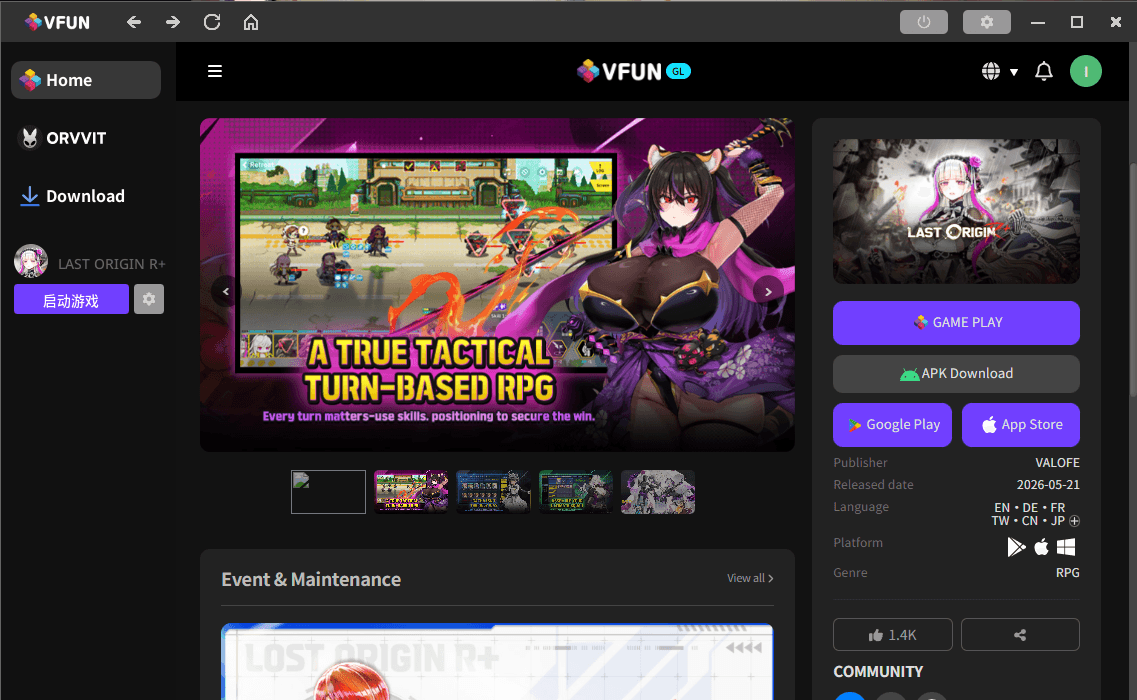1137x700 pixels.
Task: Select Home in the sidebar
Action: 86,80
